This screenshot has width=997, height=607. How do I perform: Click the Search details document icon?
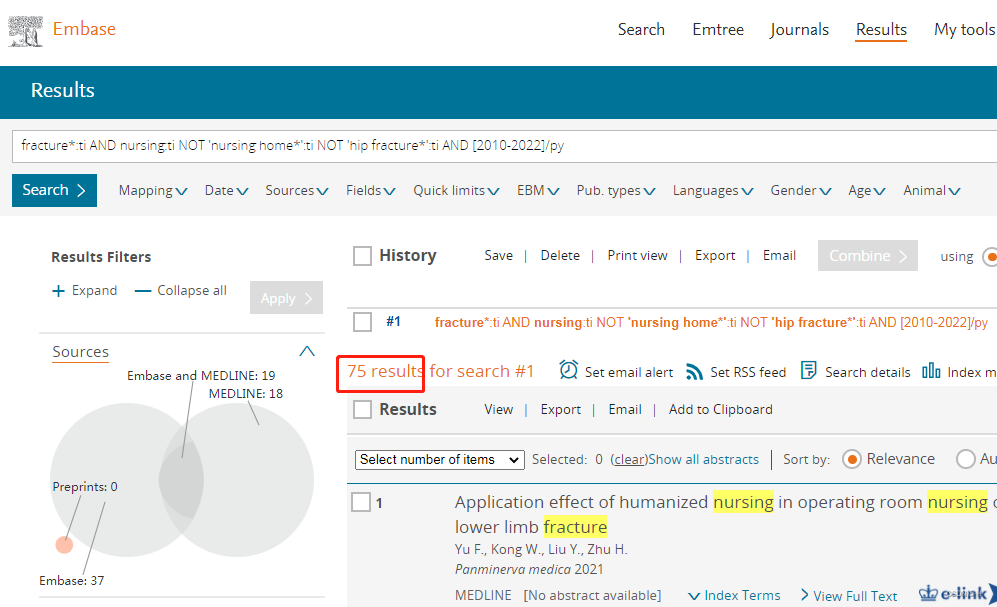(808, 370)
